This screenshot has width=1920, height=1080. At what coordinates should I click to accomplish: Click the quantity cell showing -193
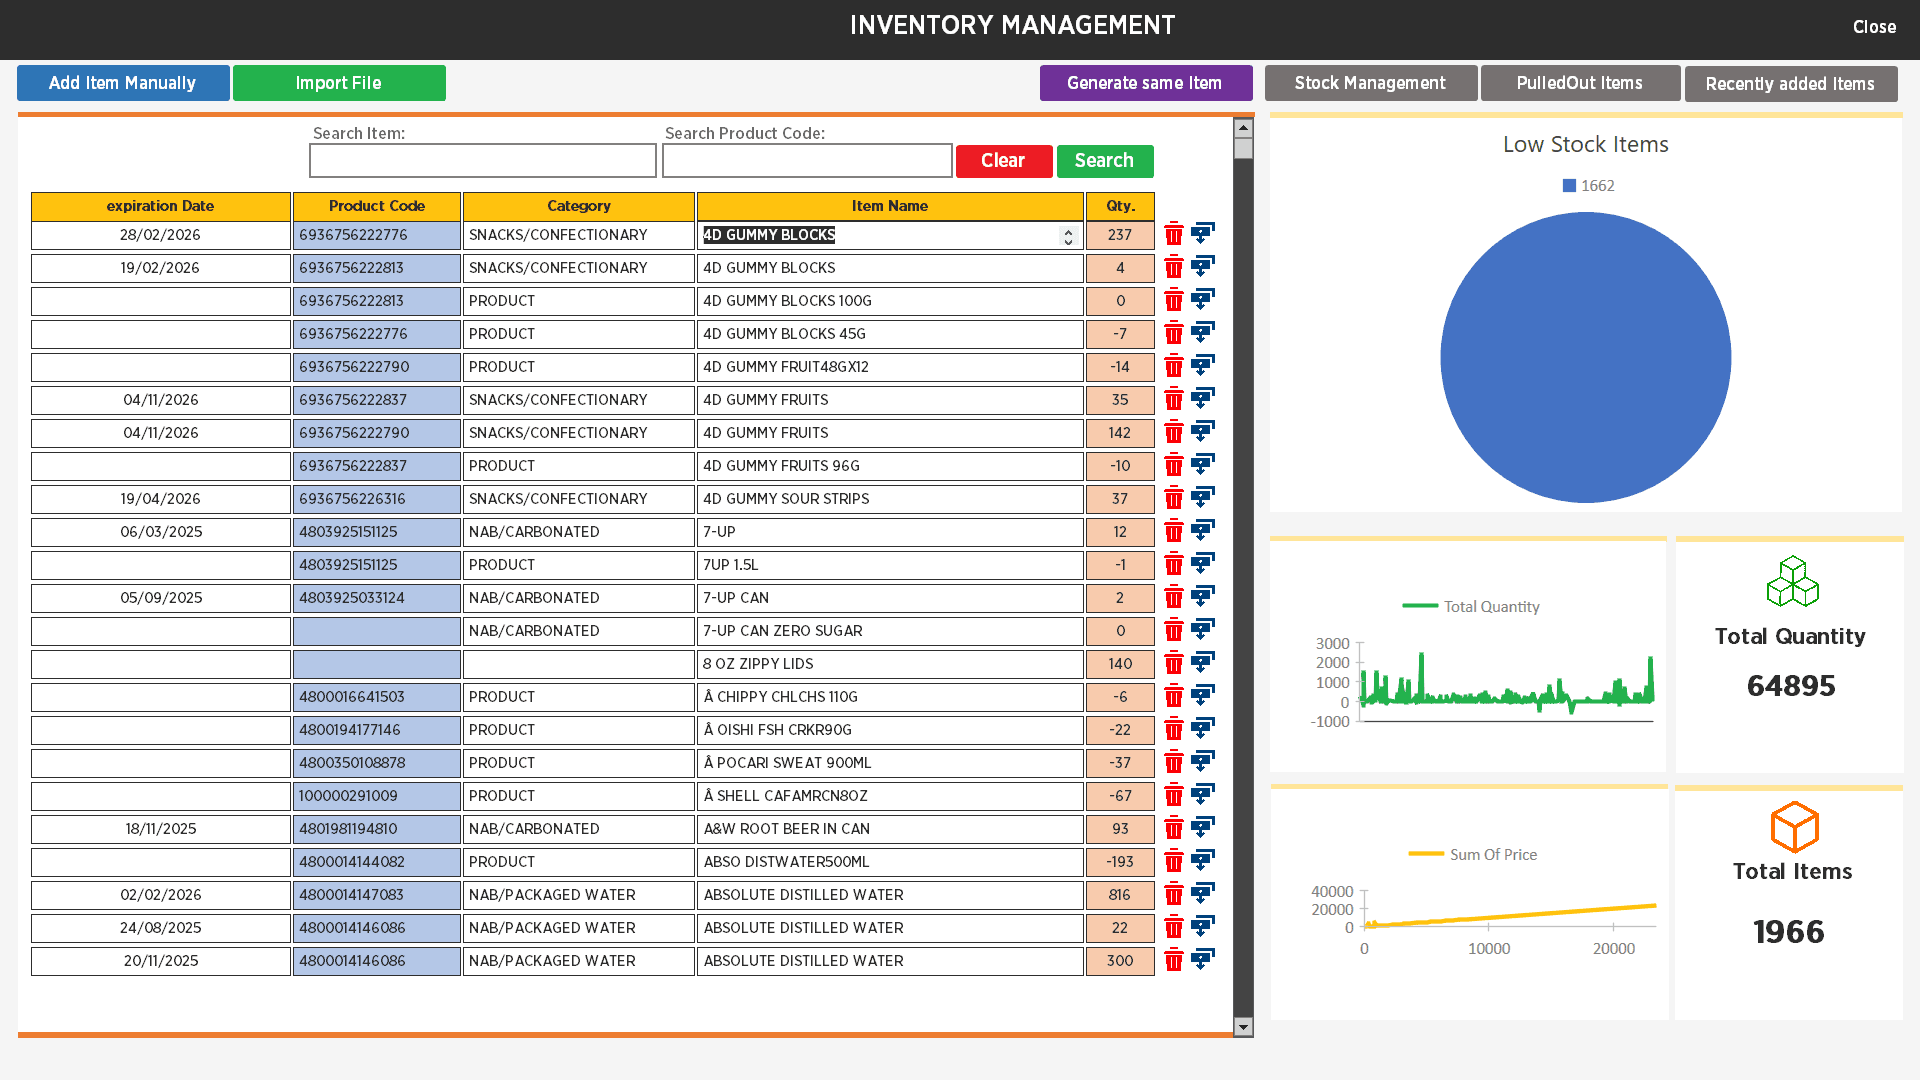tap(1120, 862)
